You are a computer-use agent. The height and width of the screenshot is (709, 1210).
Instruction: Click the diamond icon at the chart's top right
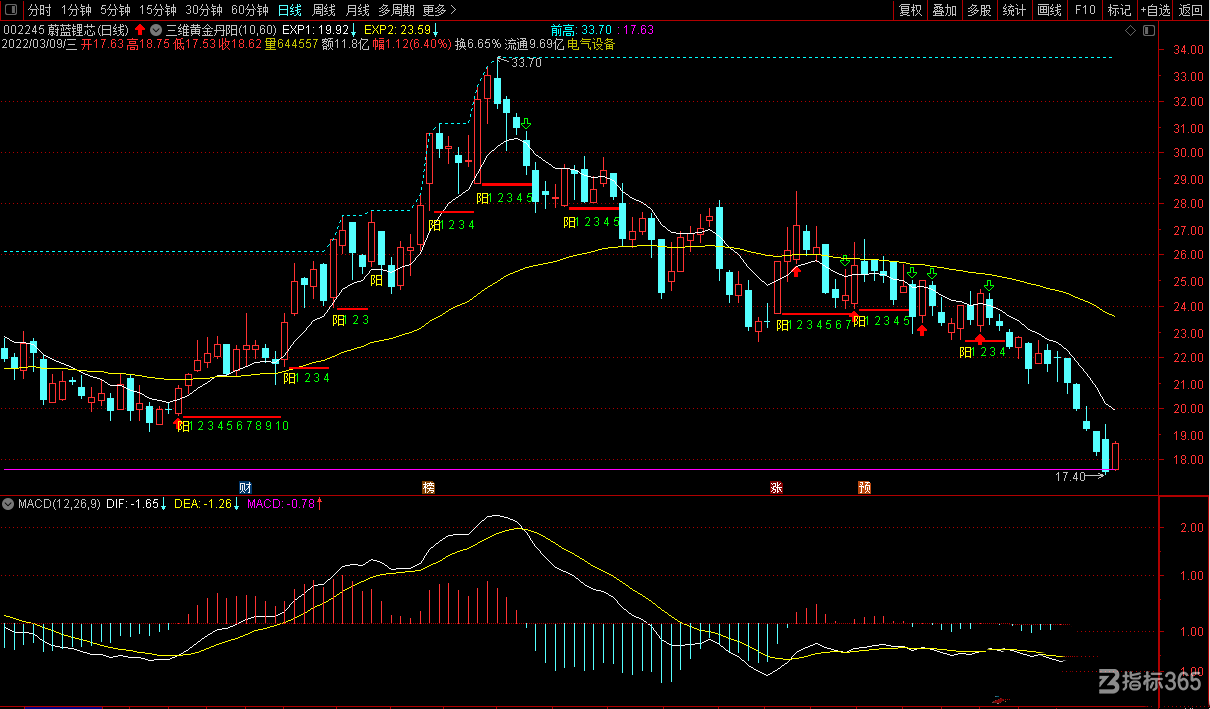tap(1130, 30)
